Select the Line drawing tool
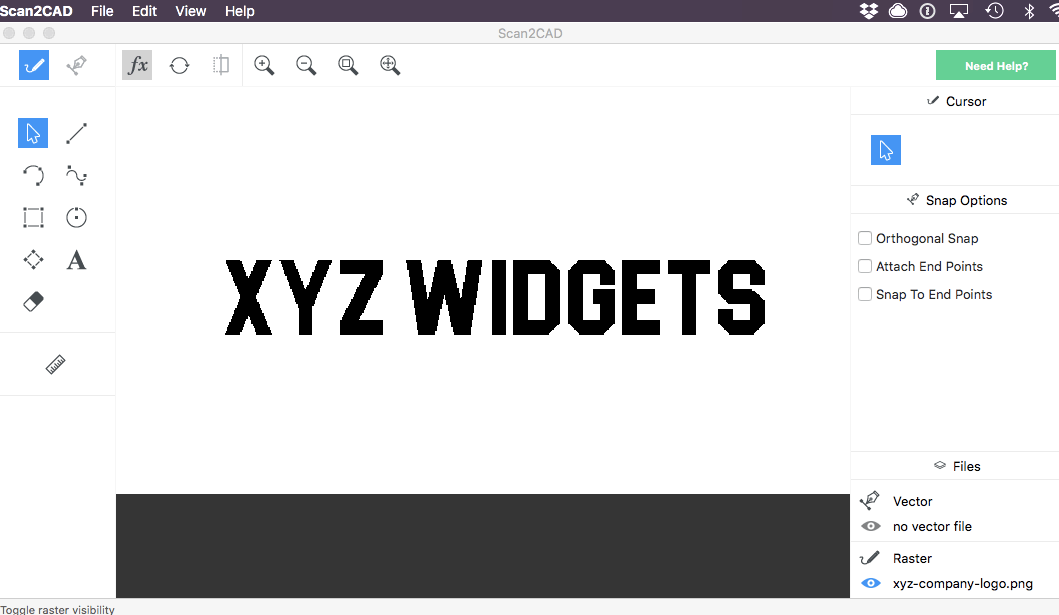The height and width of the screenshot is (615, 1059). tap(76, 133)
